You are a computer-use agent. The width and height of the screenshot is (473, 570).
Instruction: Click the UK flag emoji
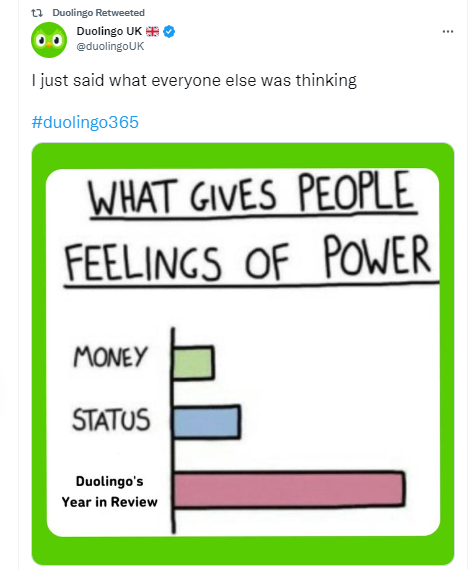click(152, 32)
